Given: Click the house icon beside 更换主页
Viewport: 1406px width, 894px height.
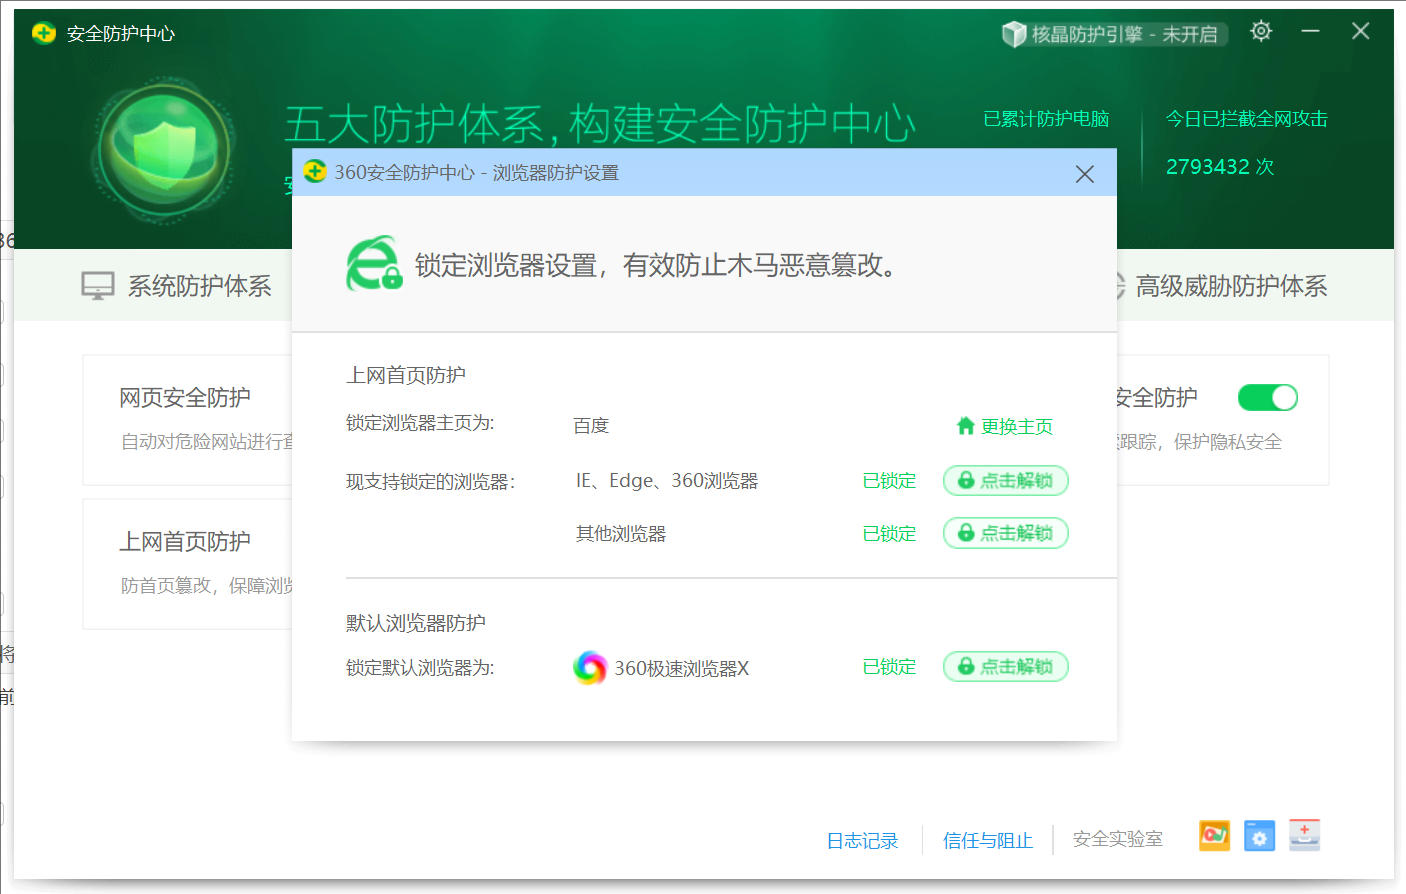Looking at the screenshot, I should [x=965, y=426].
